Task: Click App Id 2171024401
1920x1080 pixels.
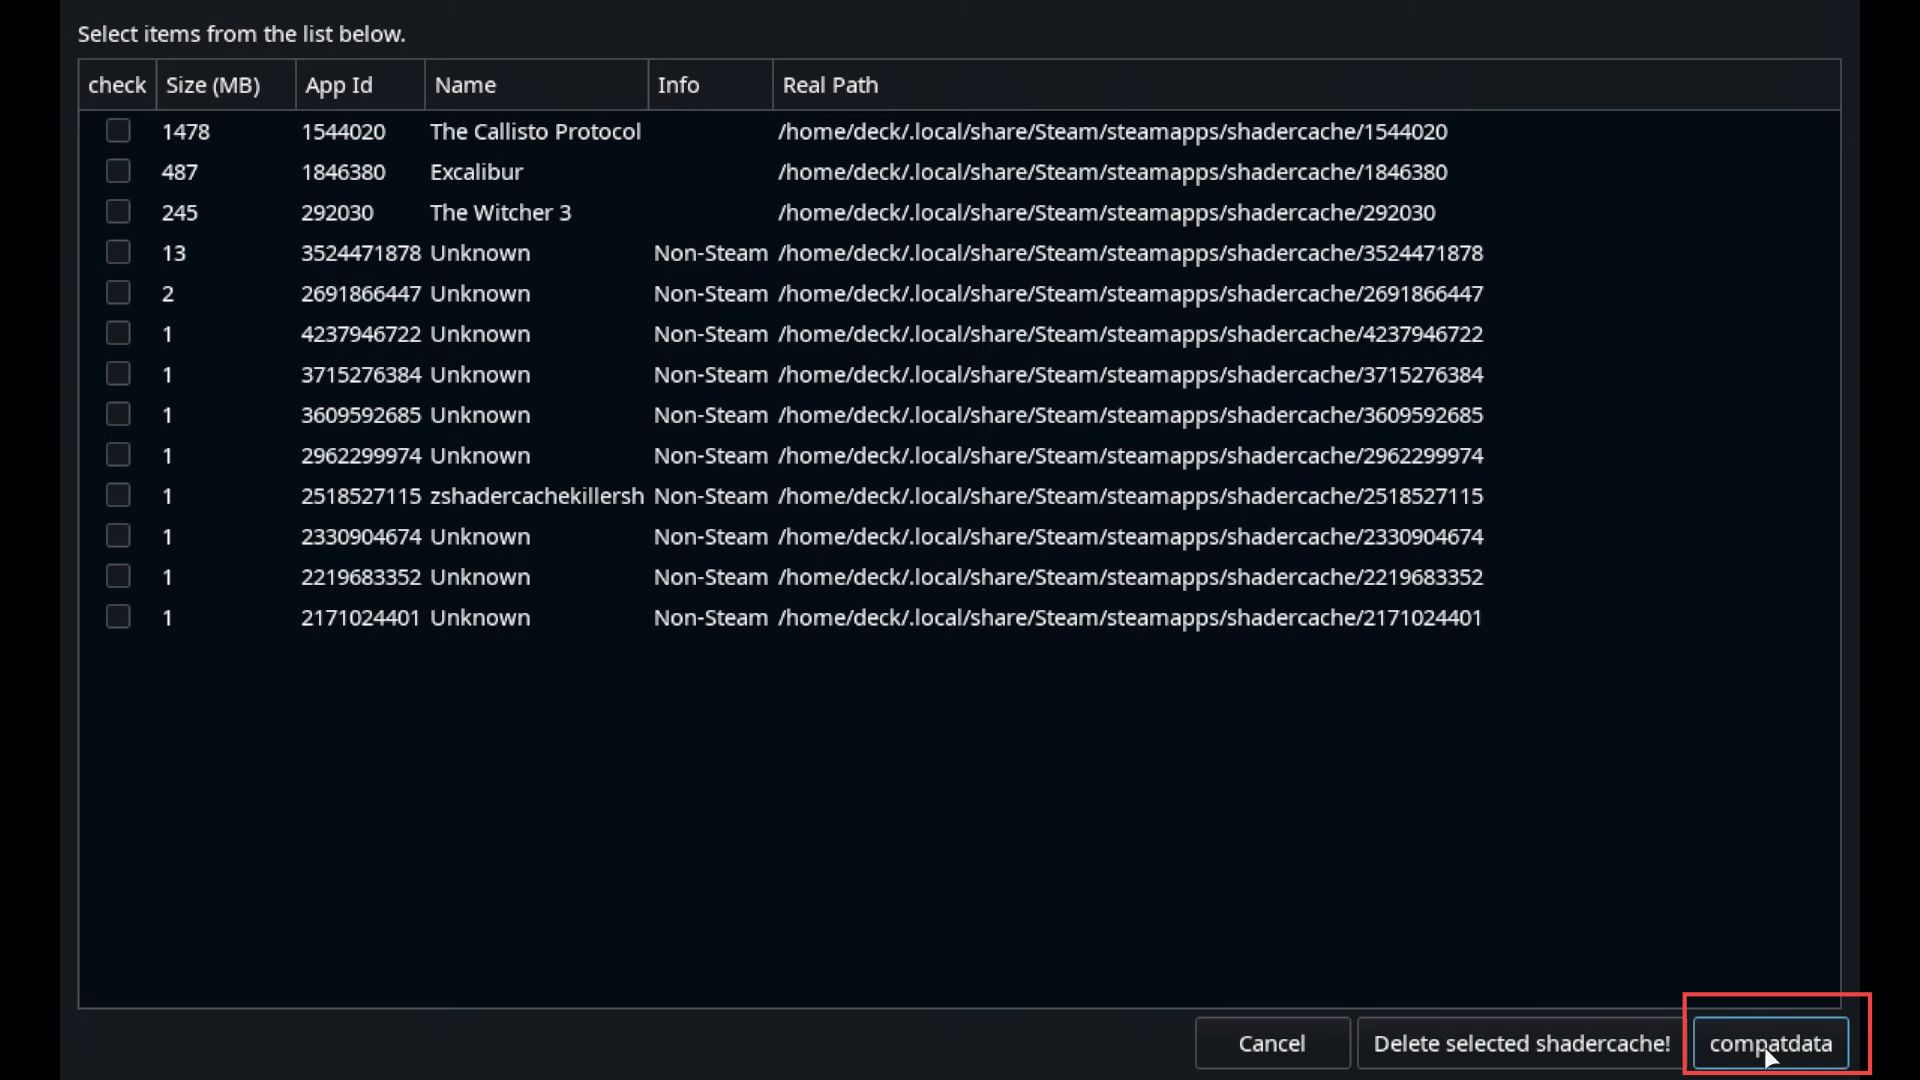Action: coord(361,617)
